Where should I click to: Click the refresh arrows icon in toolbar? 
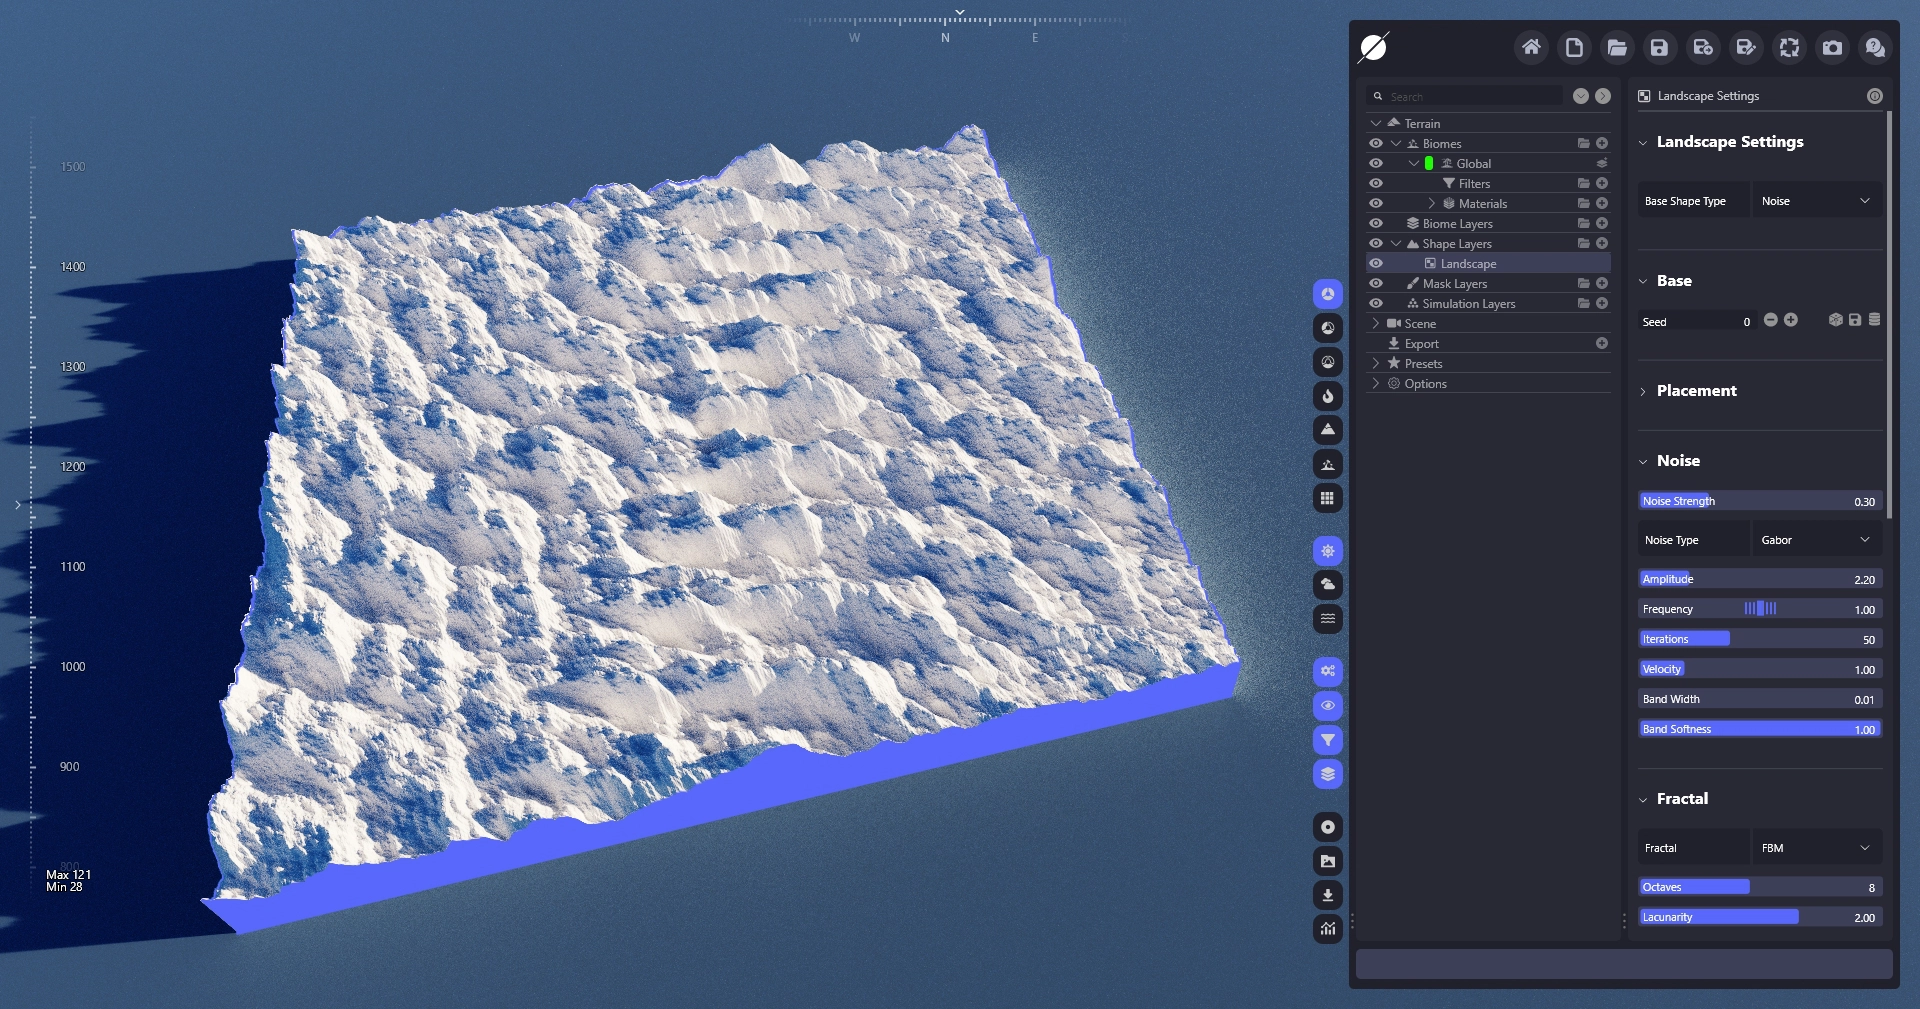[1789, 47]
